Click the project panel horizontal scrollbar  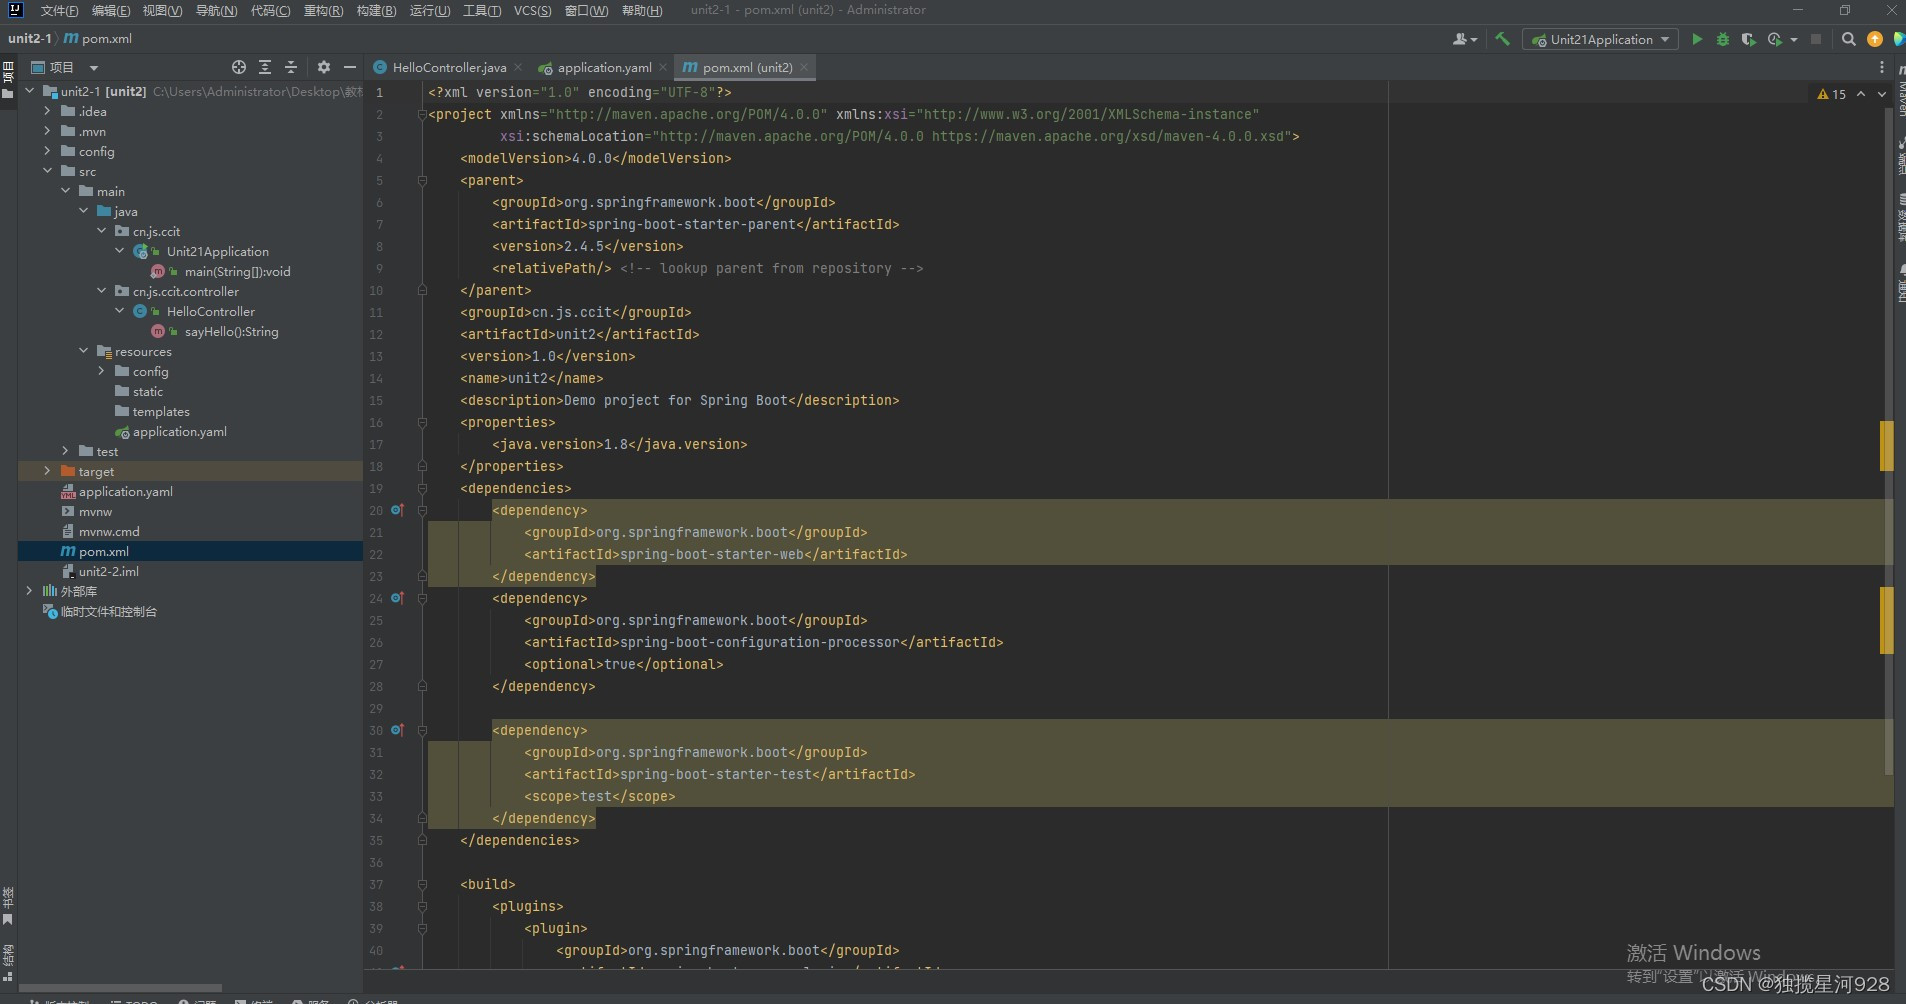120,987
